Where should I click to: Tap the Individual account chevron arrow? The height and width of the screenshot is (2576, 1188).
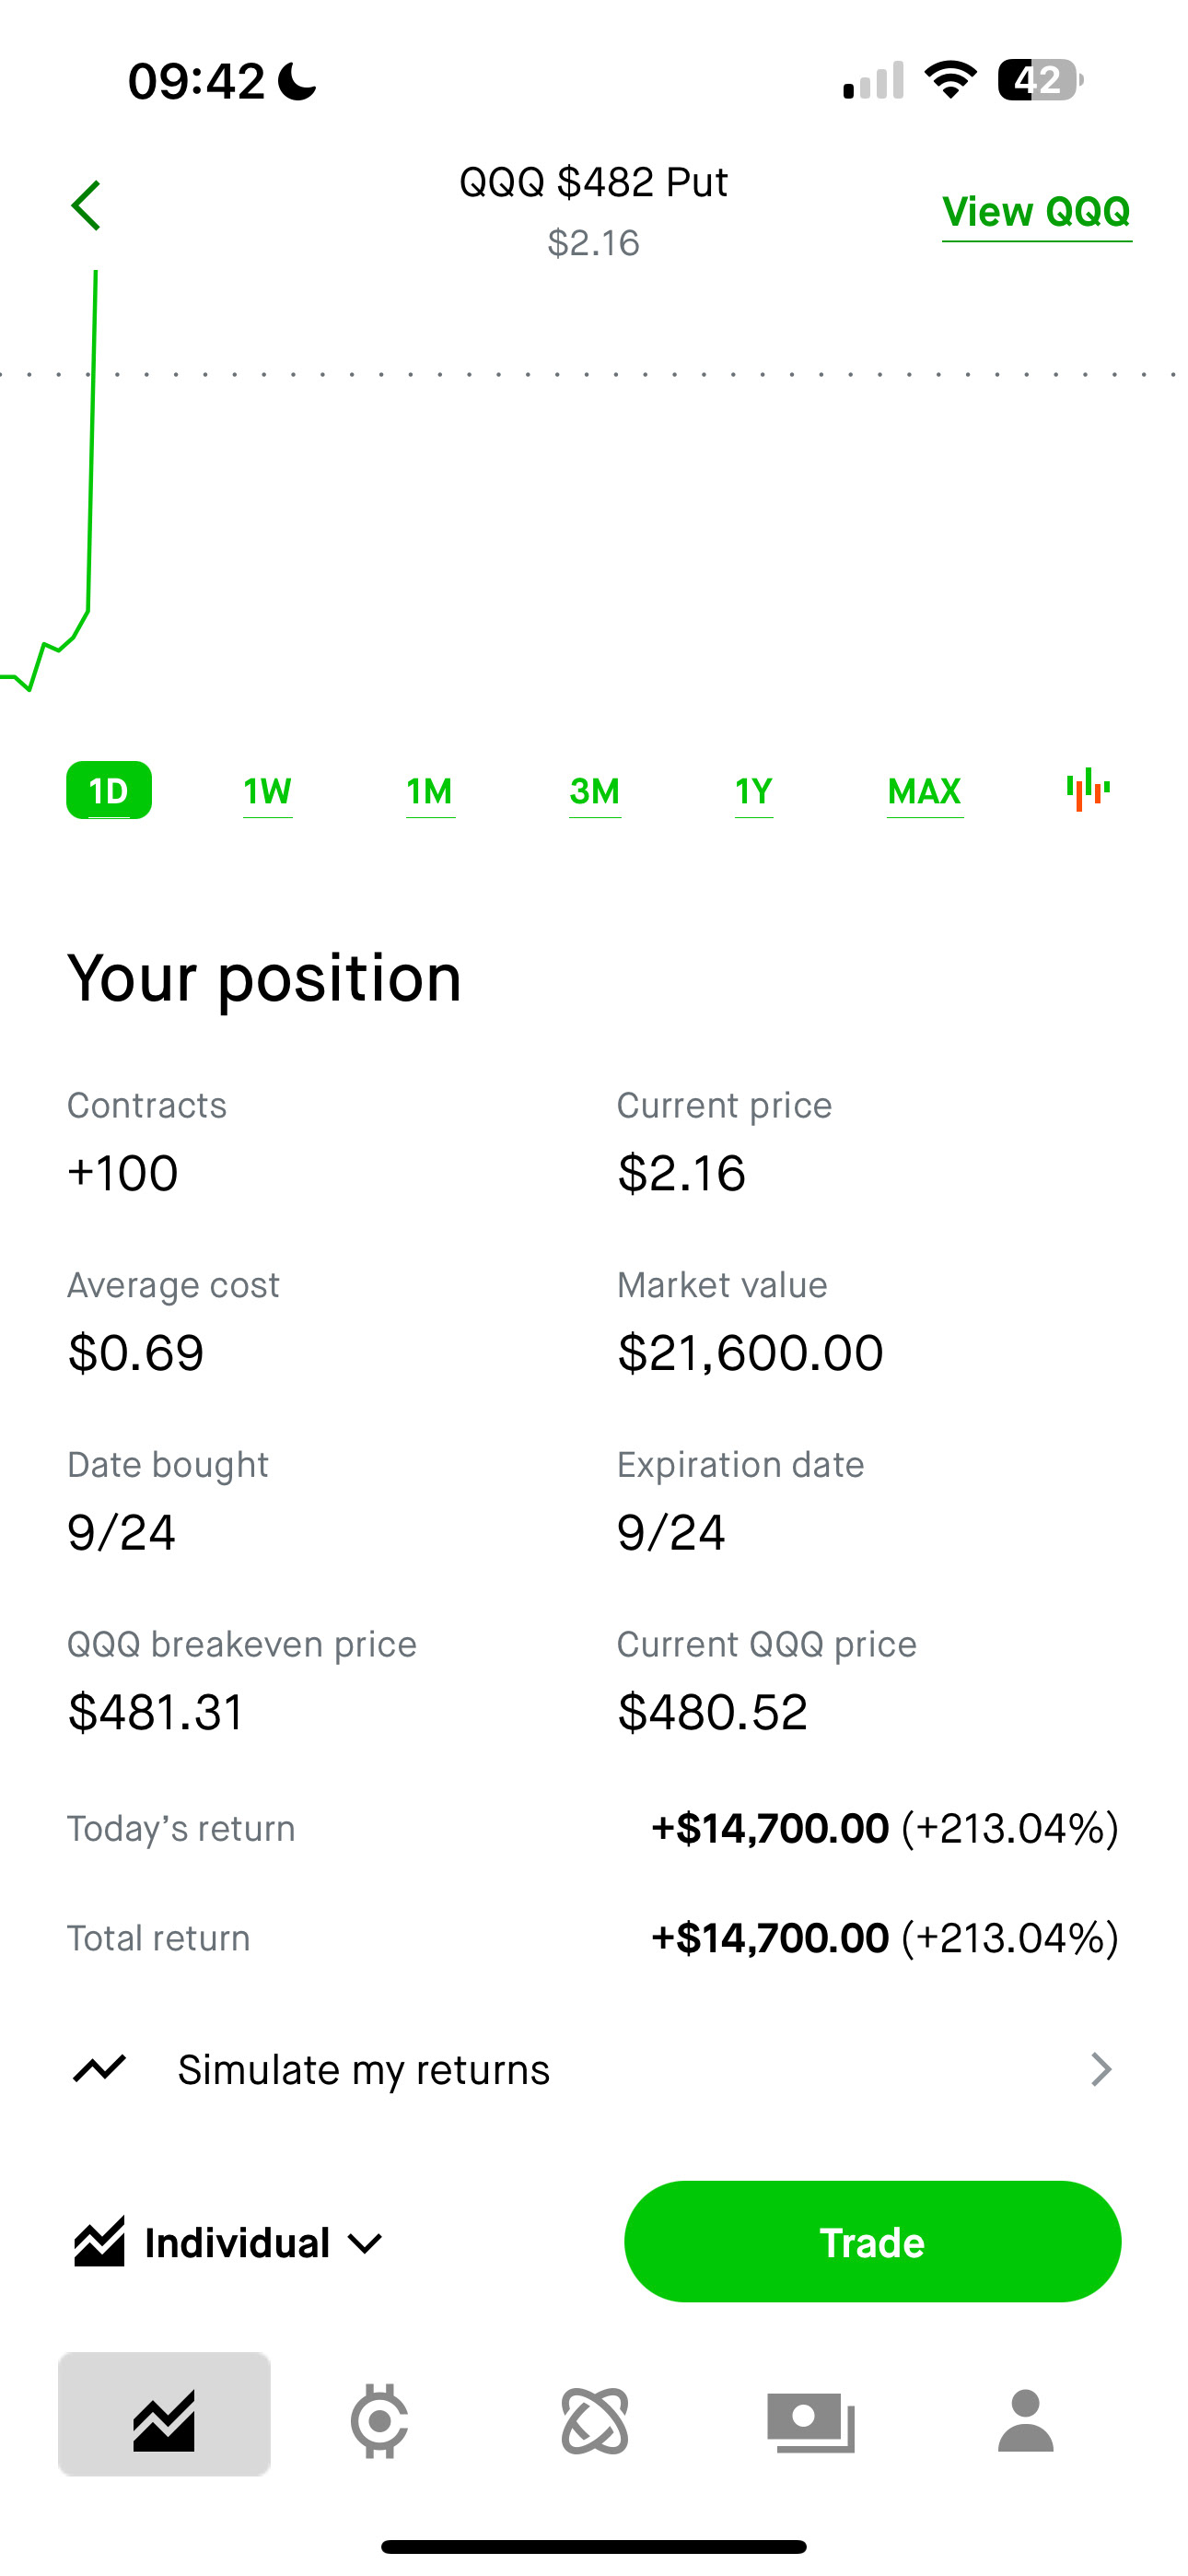(365, 2244)
